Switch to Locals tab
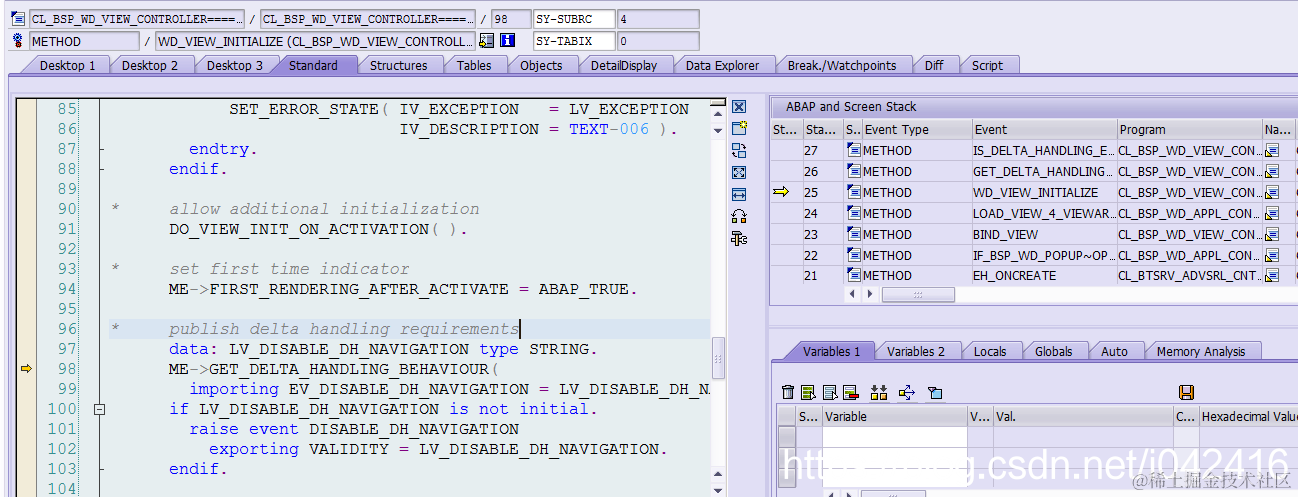The height and width of the screenshot is (497, 1298). (x=990, y=351)
